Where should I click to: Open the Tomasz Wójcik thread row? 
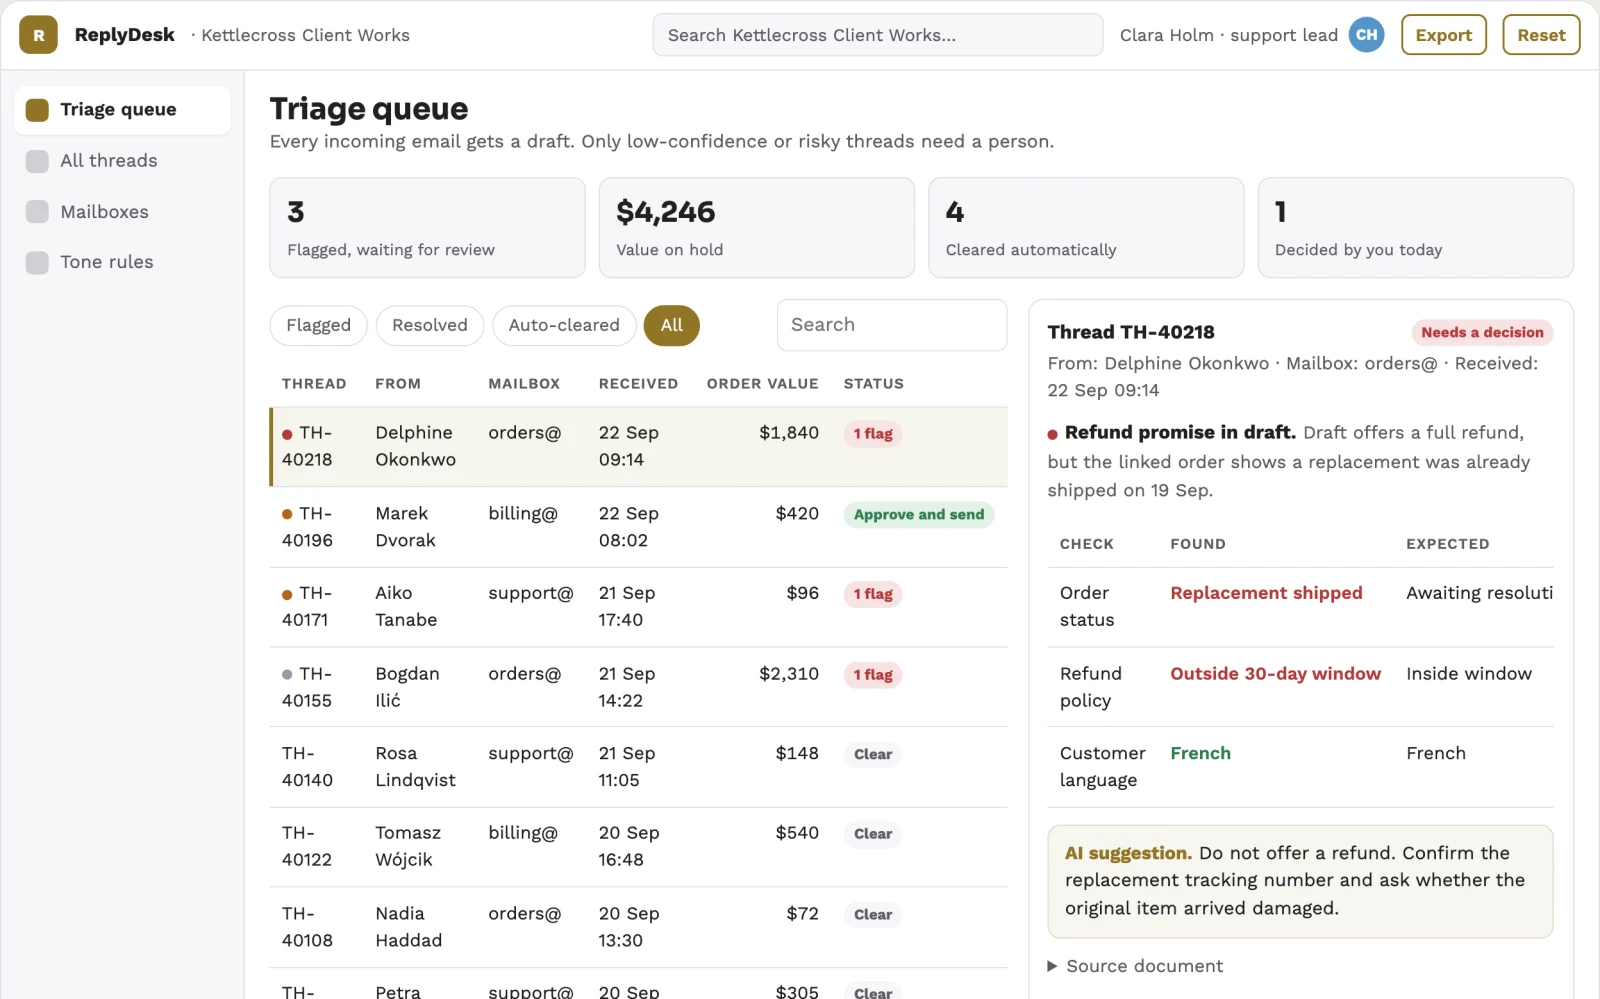(638, 847)
